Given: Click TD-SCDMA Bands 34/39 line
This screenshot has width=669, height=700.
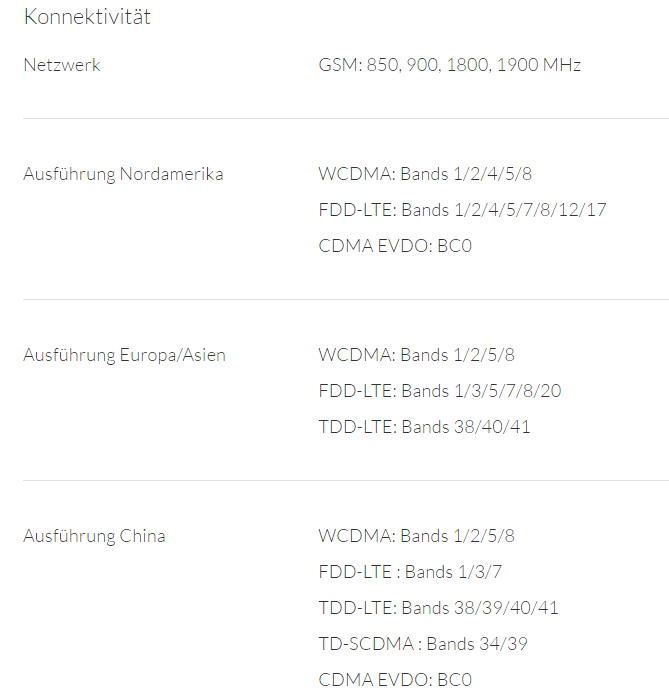Looking at the screenshot, I should [x=420, y=644].
